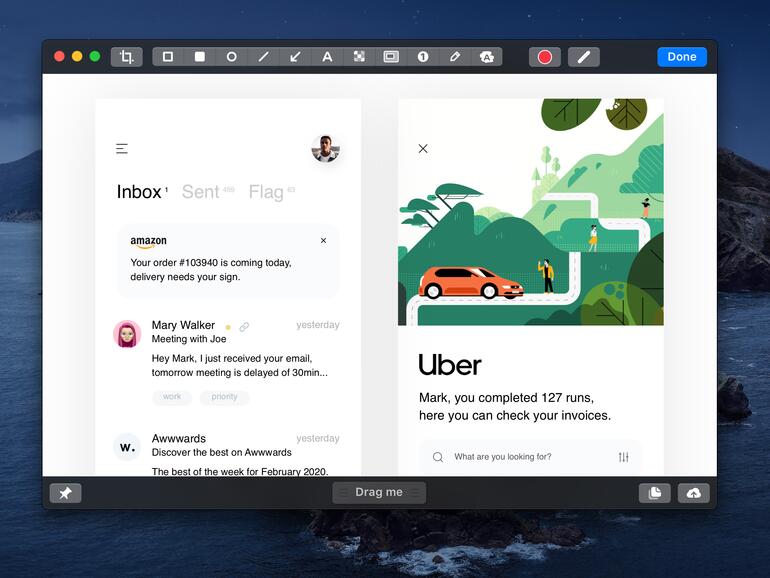Click 'Mark, you completed 127 runs' text
Viewport: 770px width, 578px height.
click(x=506, y=397)
